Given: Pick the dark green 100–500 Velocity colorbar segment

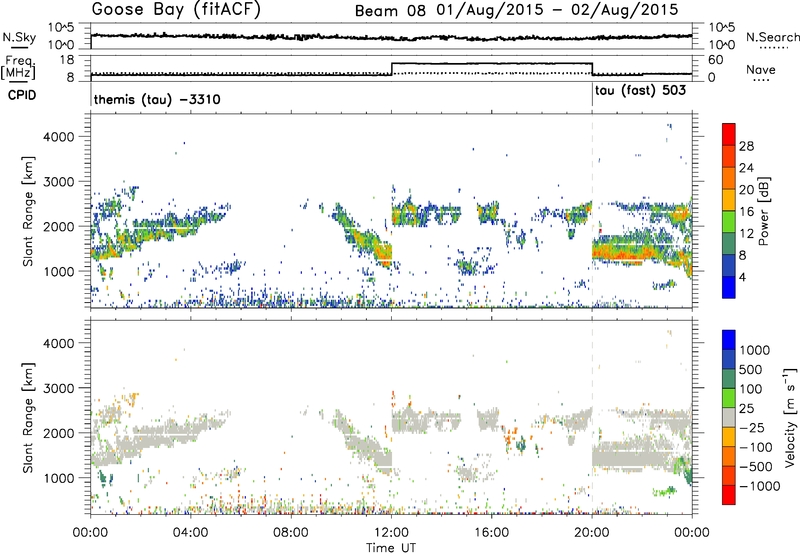Looking at the screenshot, I should (729, 379).
